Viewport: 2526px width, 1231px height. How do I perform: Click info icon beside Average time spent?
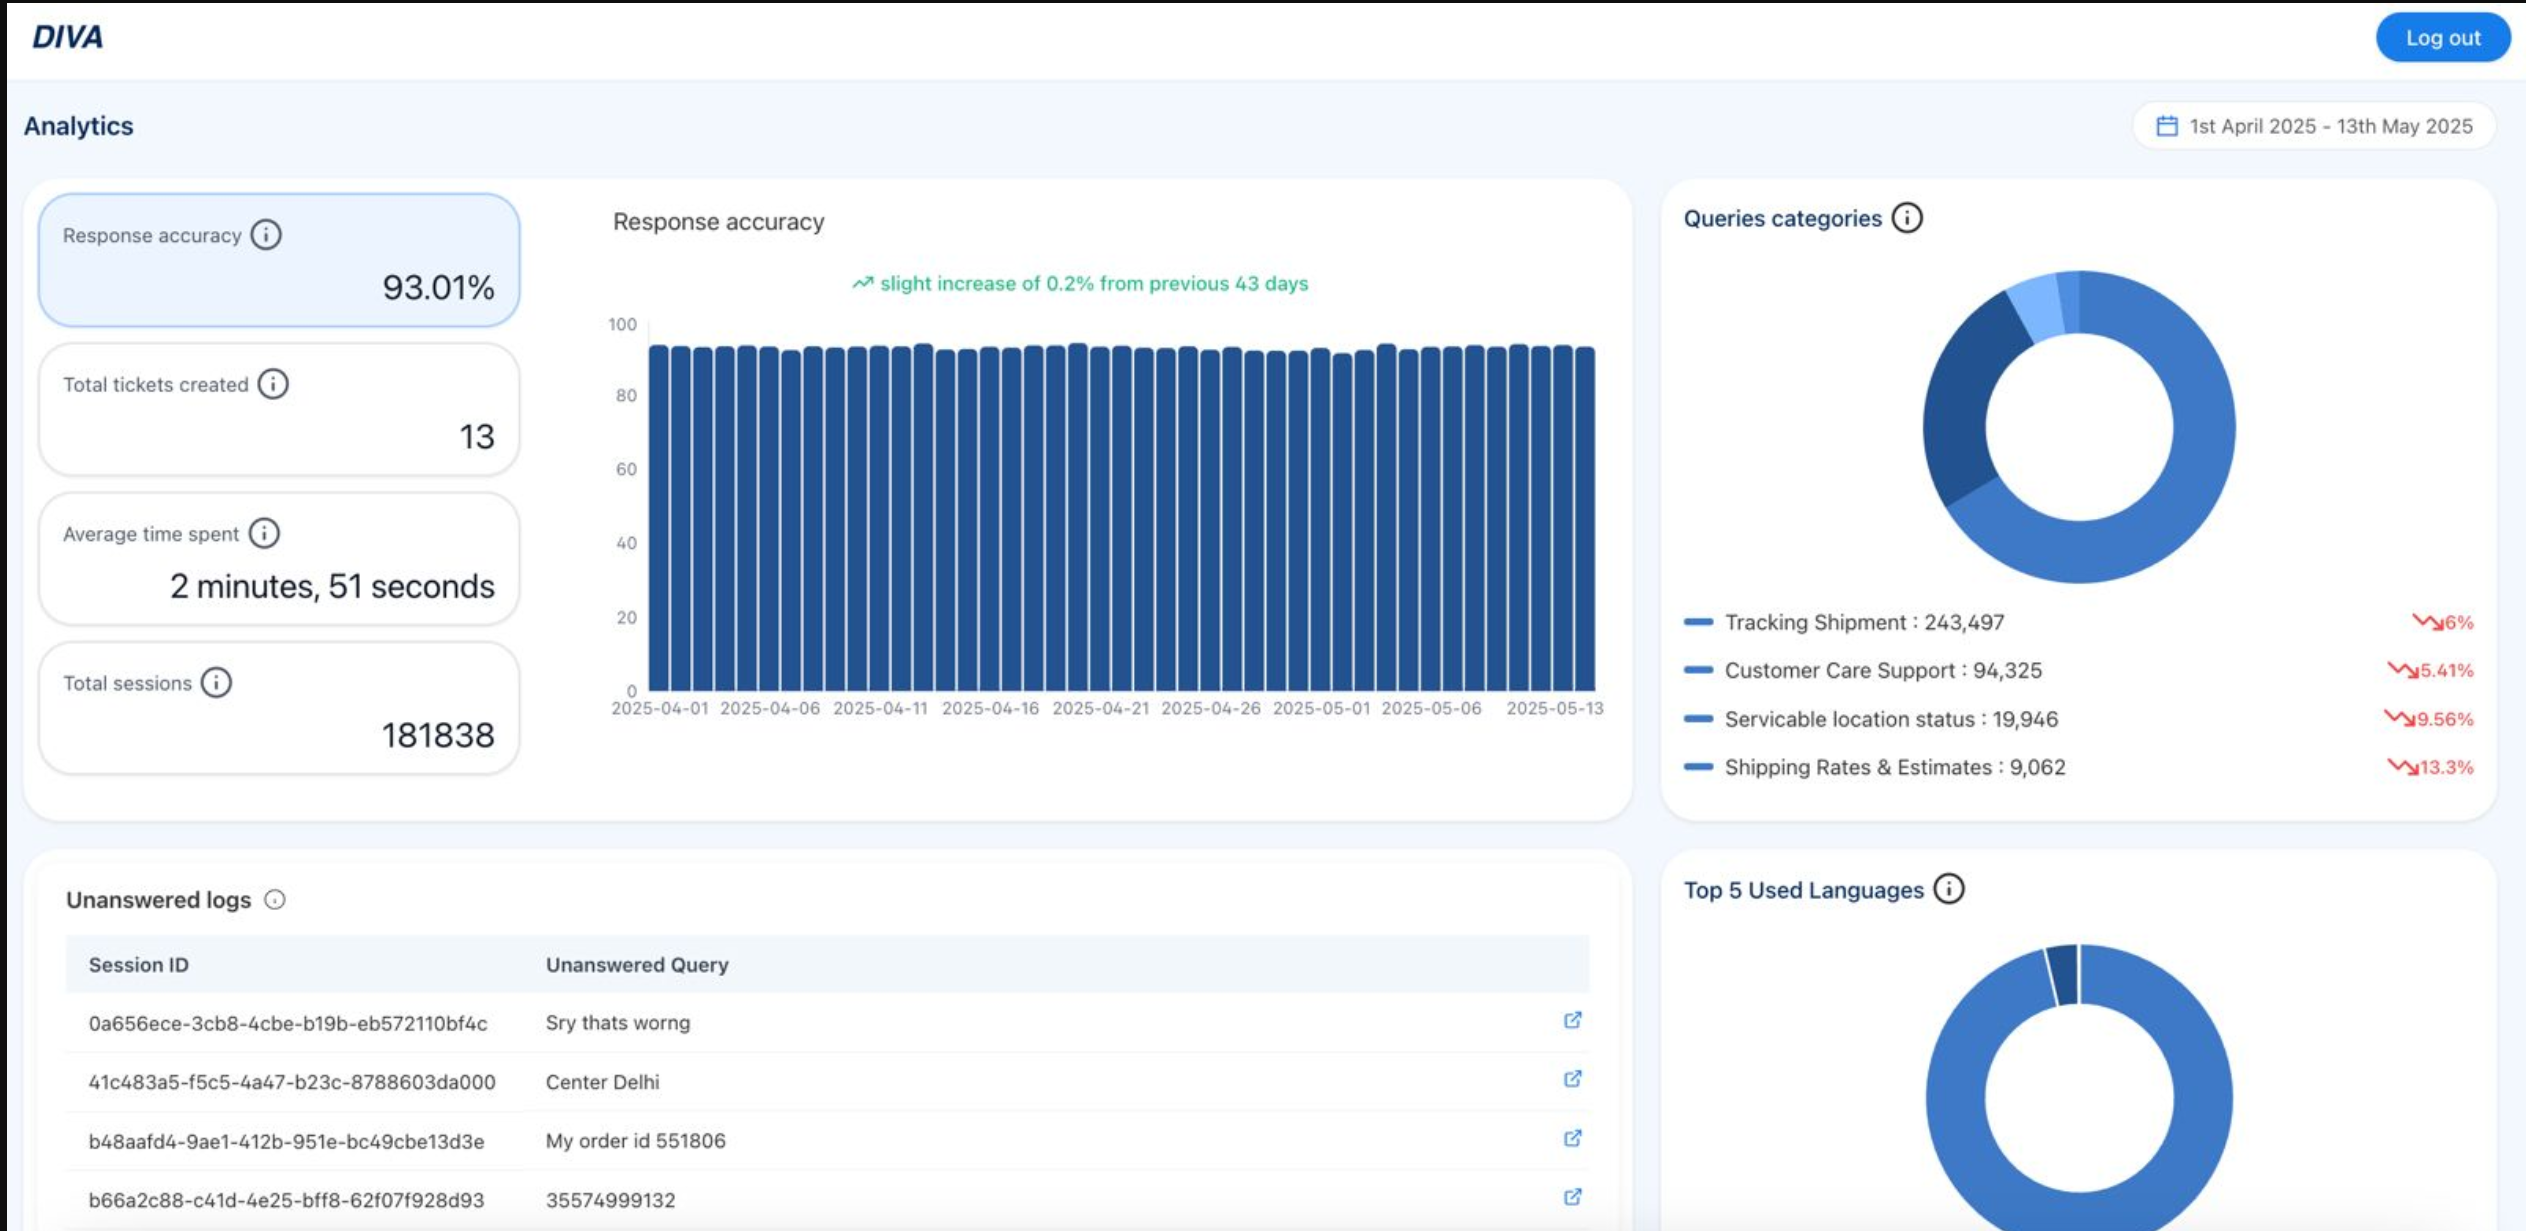[264, 533]
